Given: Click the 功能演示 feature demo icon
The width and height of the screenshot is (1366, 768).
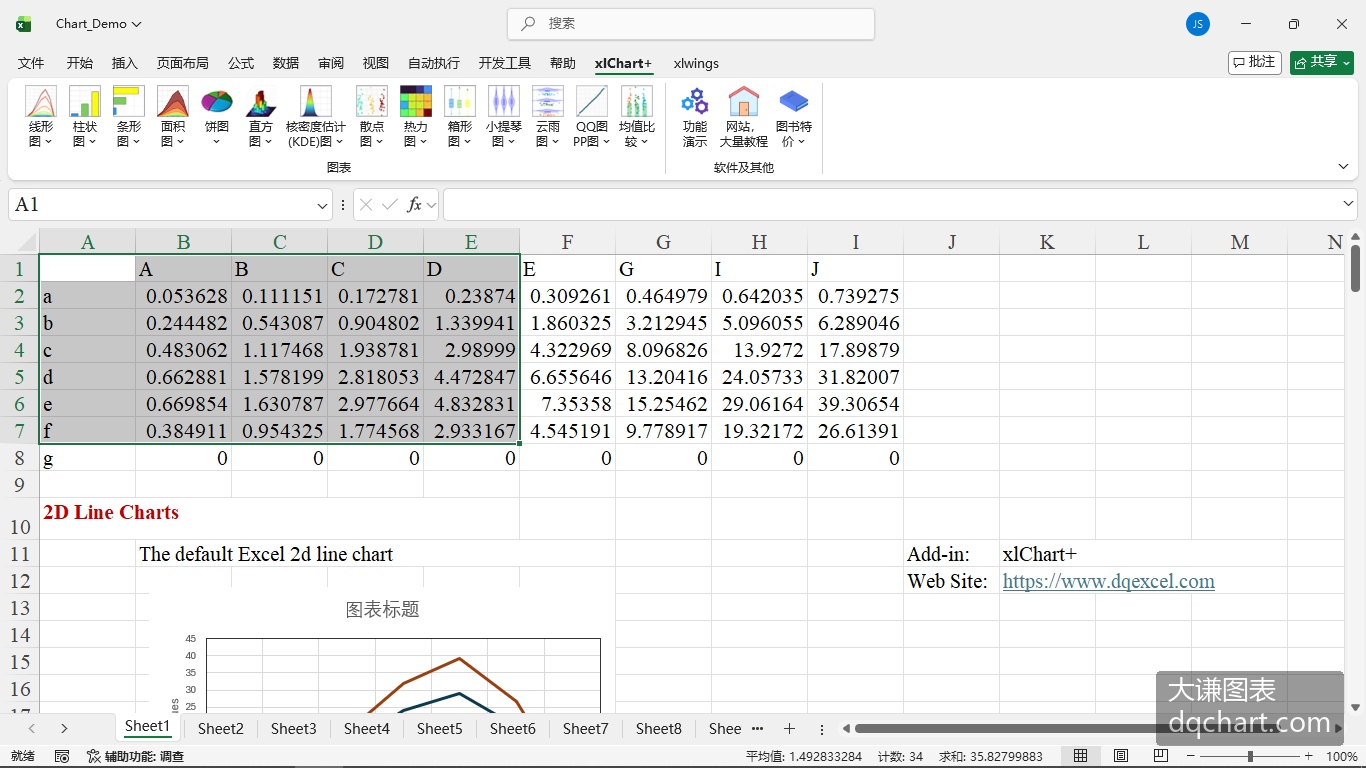Looking at the screenshot, I should click(x=695, y=117).
